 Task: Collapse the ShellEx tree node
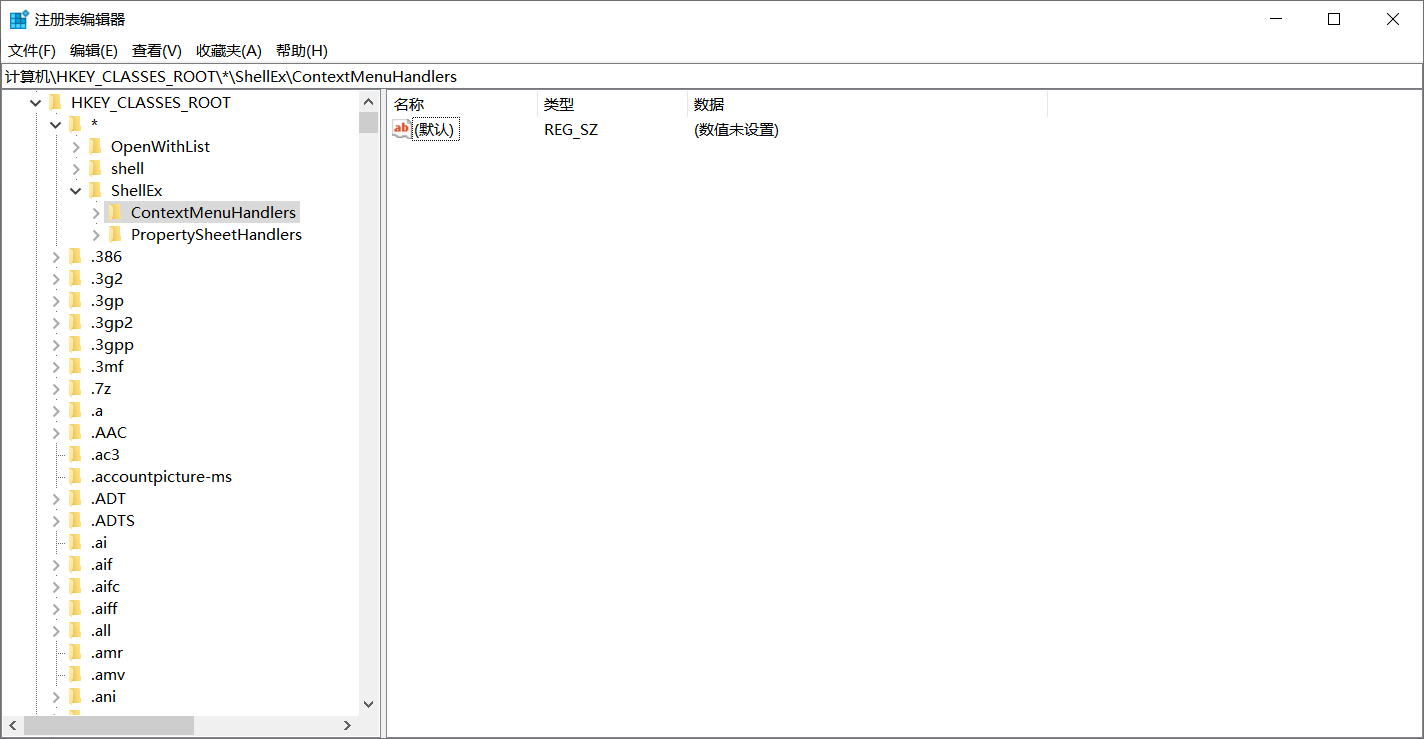pos(76,190)
